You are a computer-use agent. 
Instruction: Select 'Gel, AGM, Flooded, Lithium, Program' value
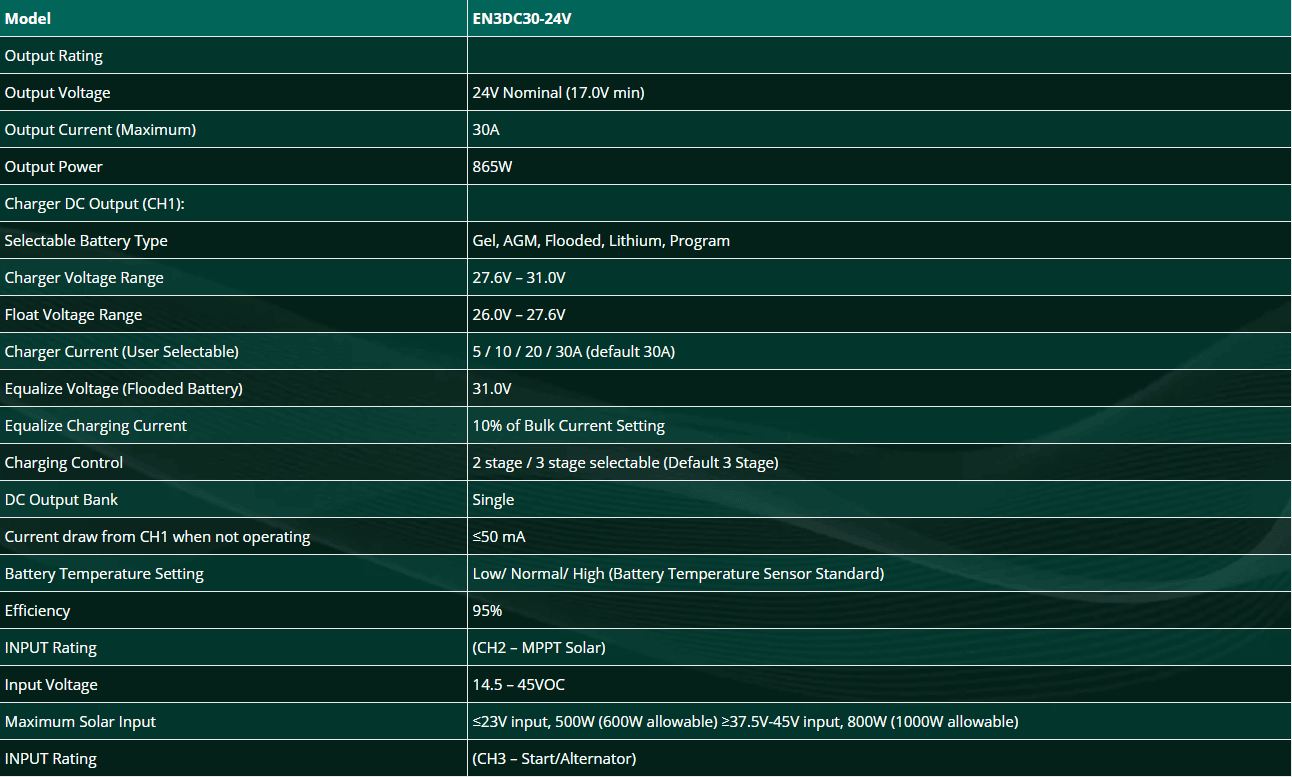[x=601, y=241]
